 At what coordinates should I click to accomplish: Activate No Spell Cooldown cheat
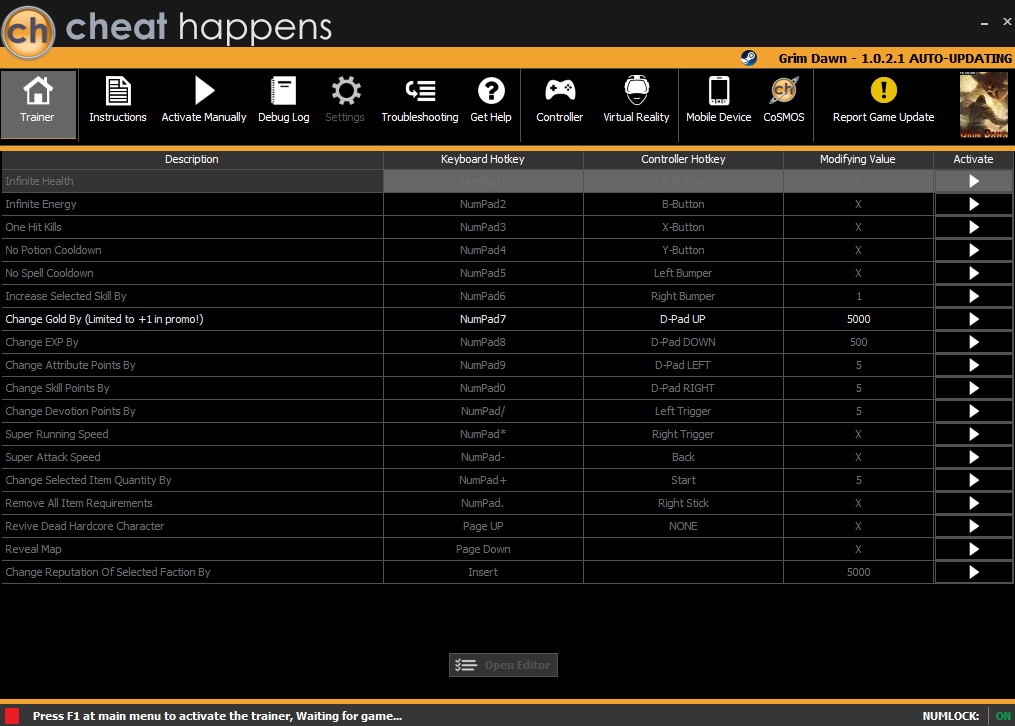[974, 273]
